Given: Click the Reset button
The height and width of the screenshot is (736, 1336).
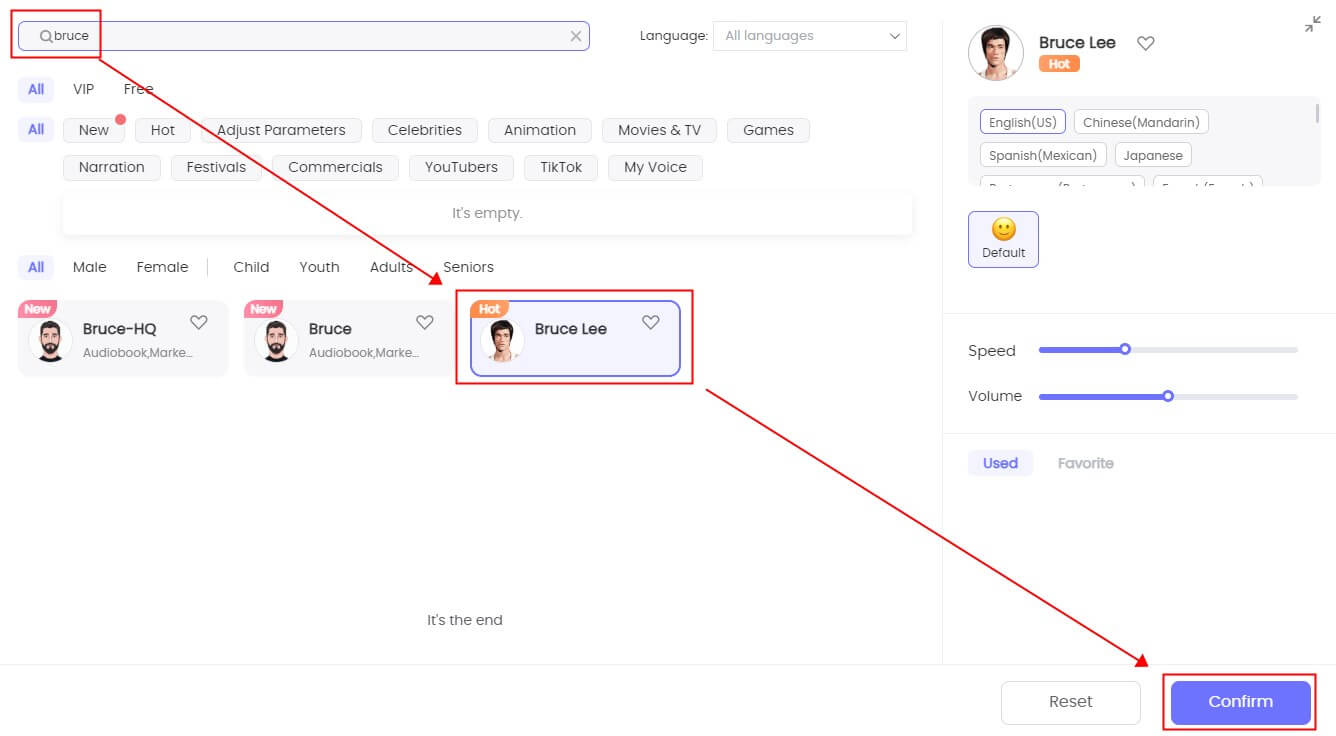Looking at the screenshot, I should [x=1071, y=702].
